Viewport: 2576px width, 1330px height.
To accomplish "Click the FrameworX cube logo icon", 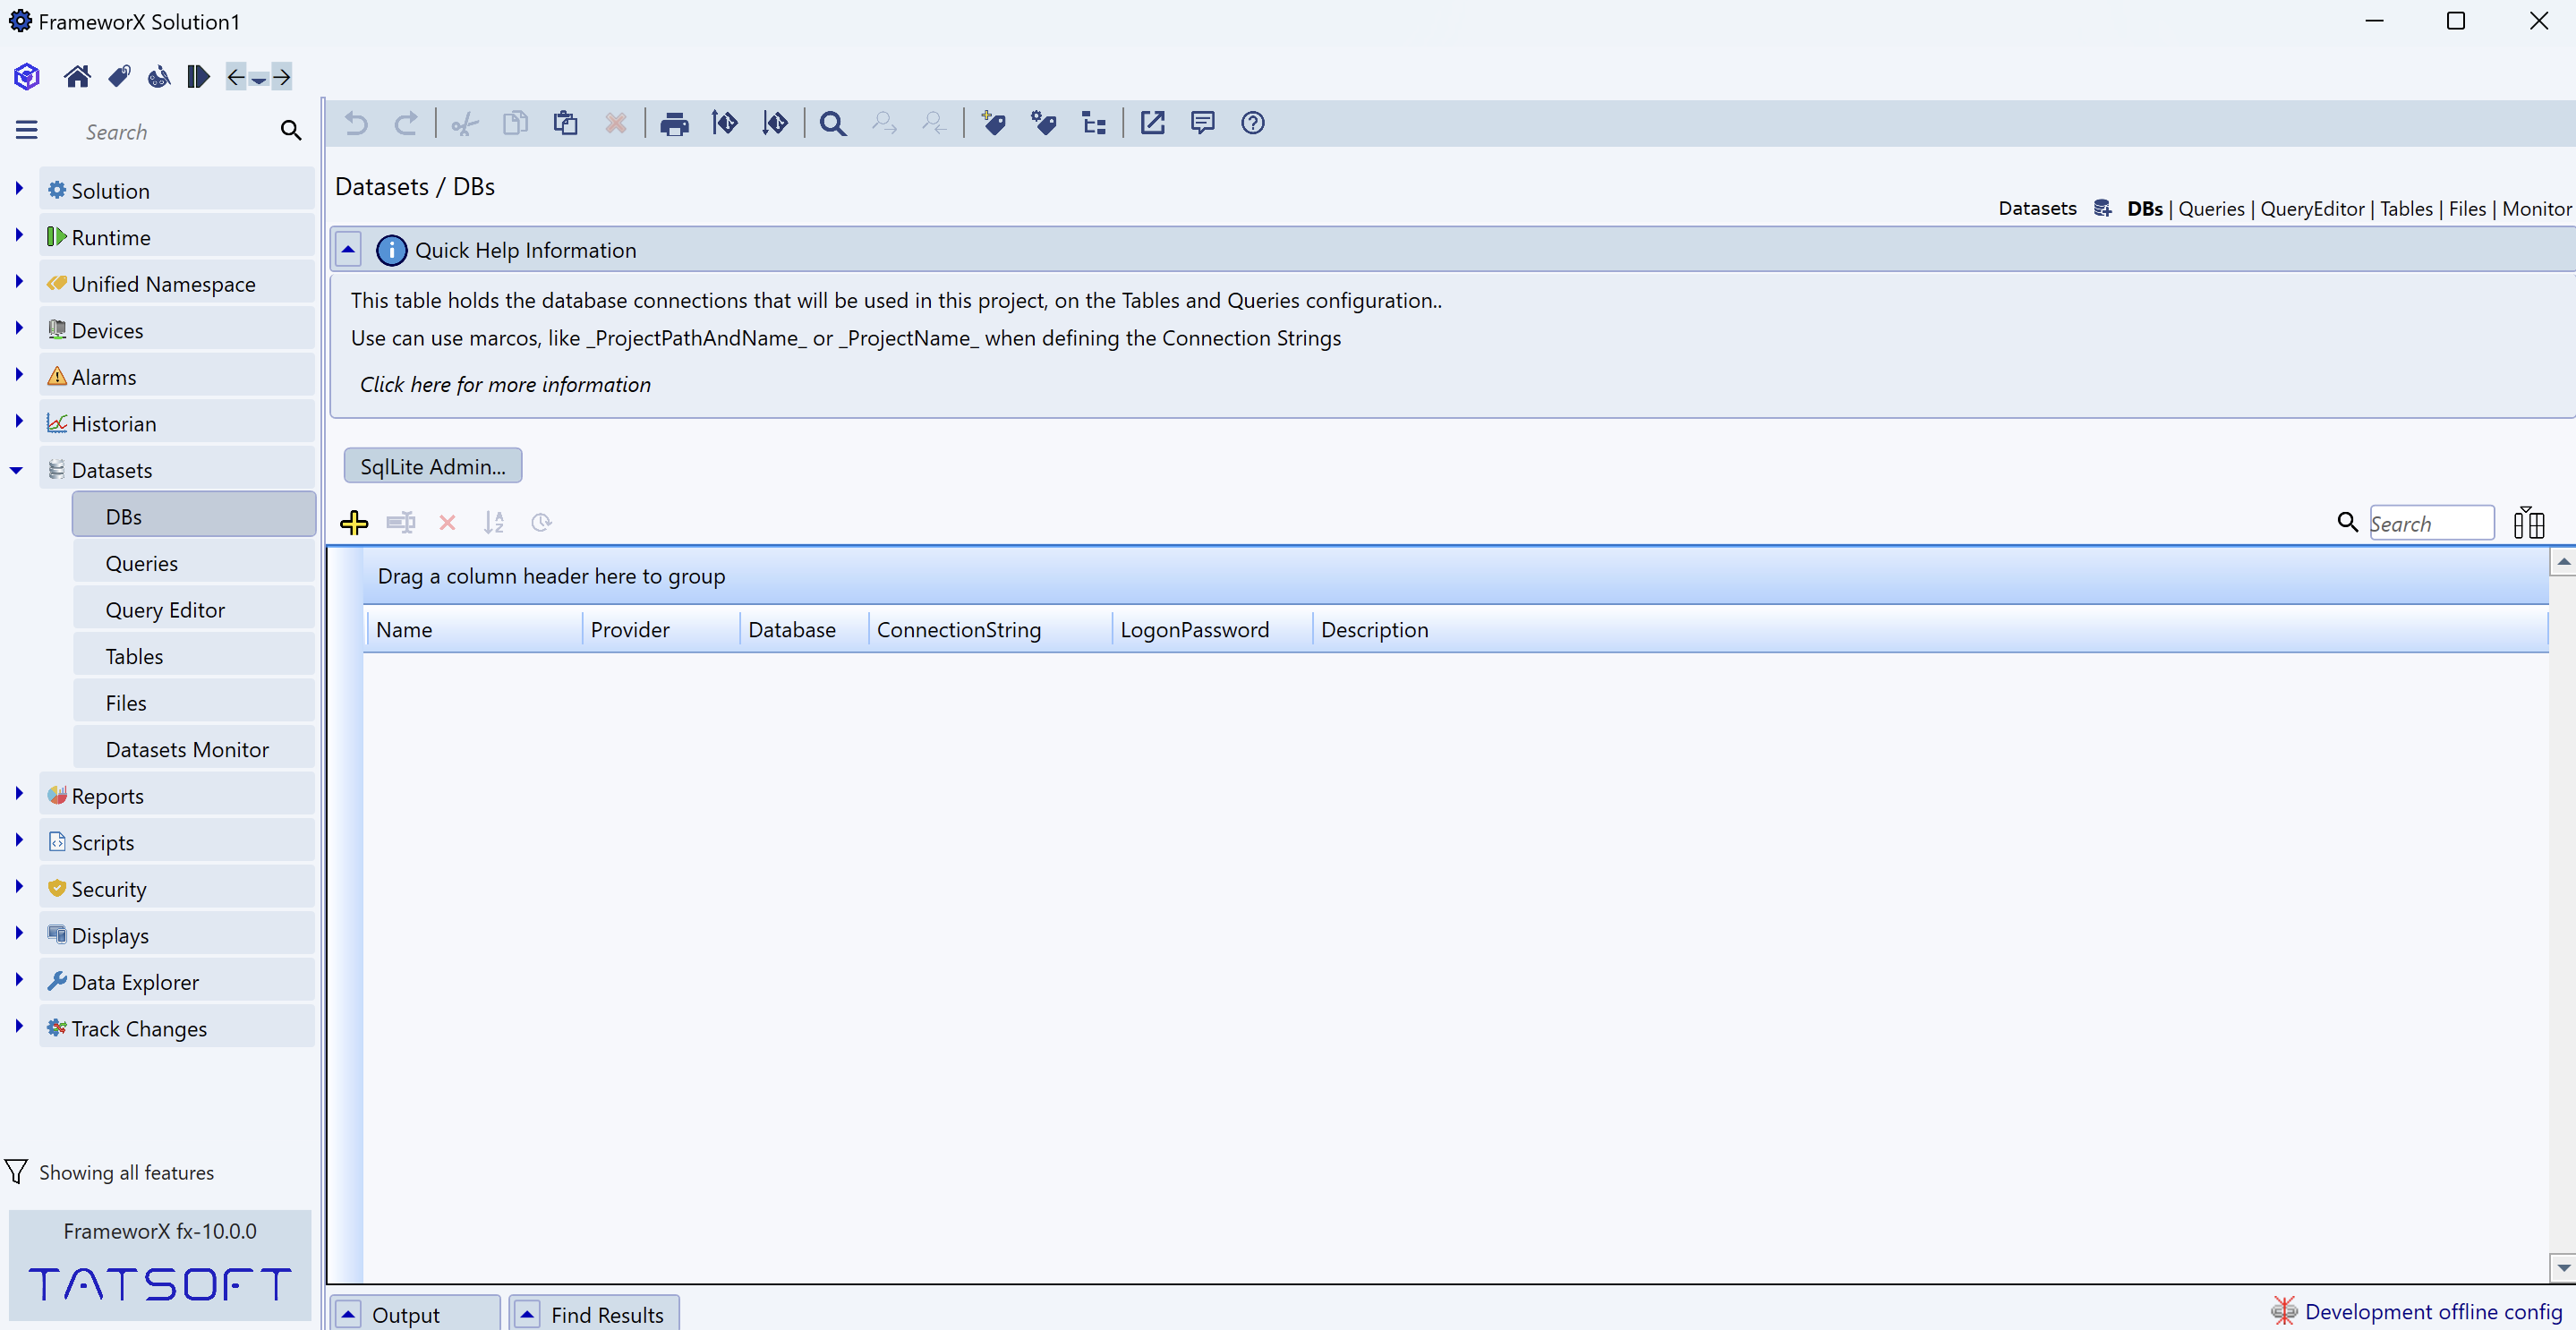I will tap(27, 76).
